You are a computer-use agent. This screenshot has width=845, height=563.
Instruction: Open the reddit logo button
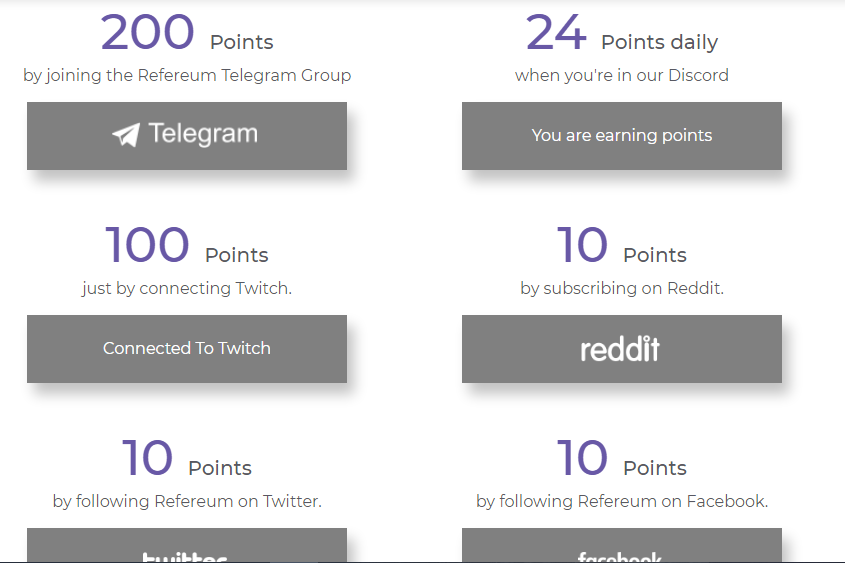pos(621,349)
